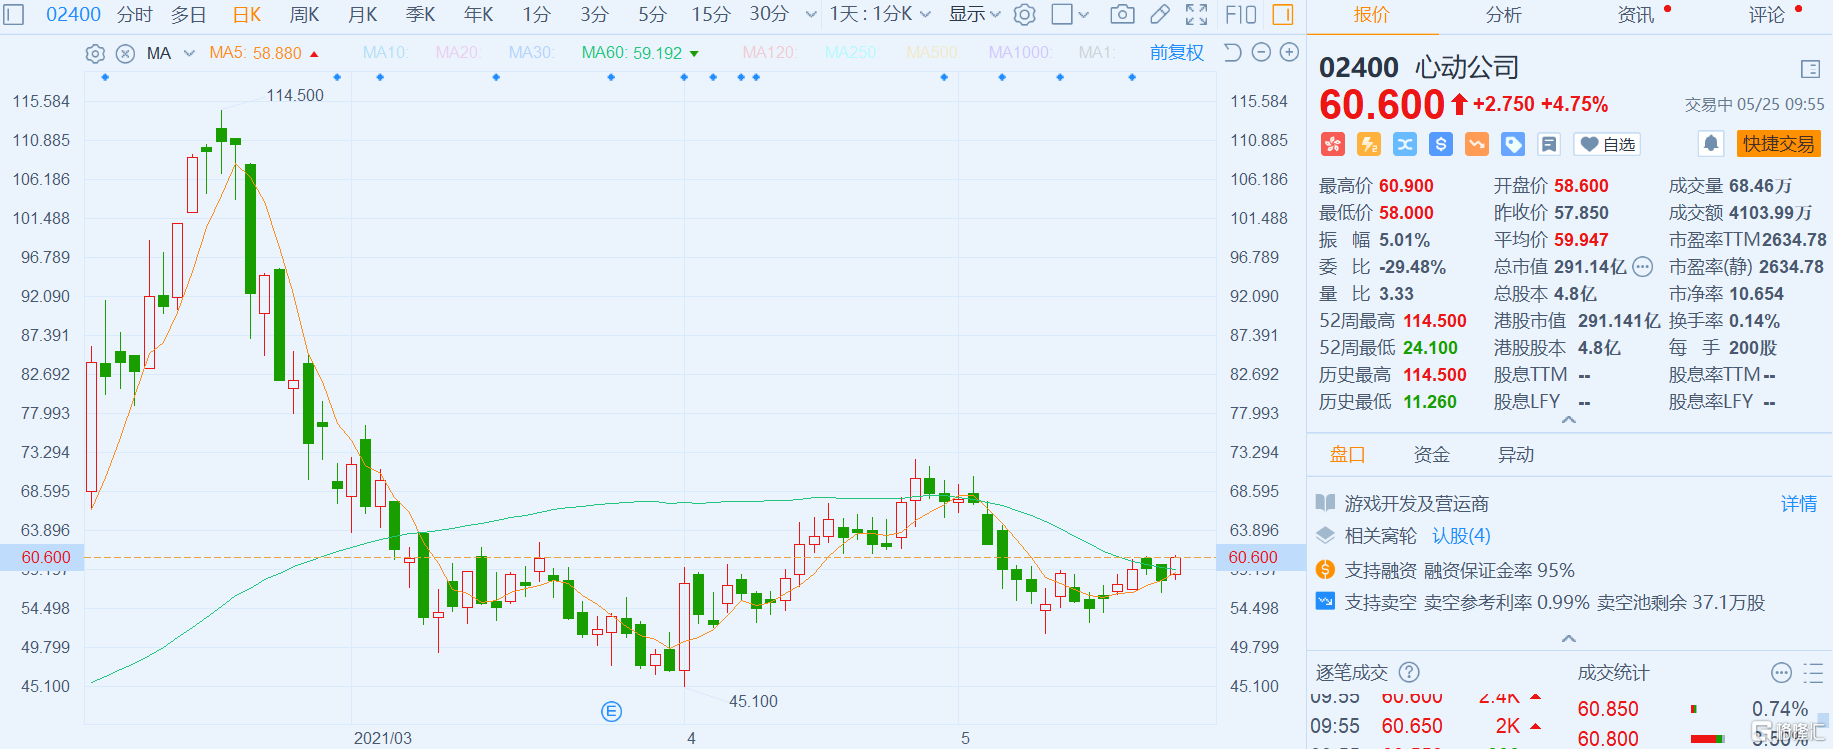Screen dimensions: 1833x749
Task: Click the Hong Kong market flag icon
Action: 1332,144
